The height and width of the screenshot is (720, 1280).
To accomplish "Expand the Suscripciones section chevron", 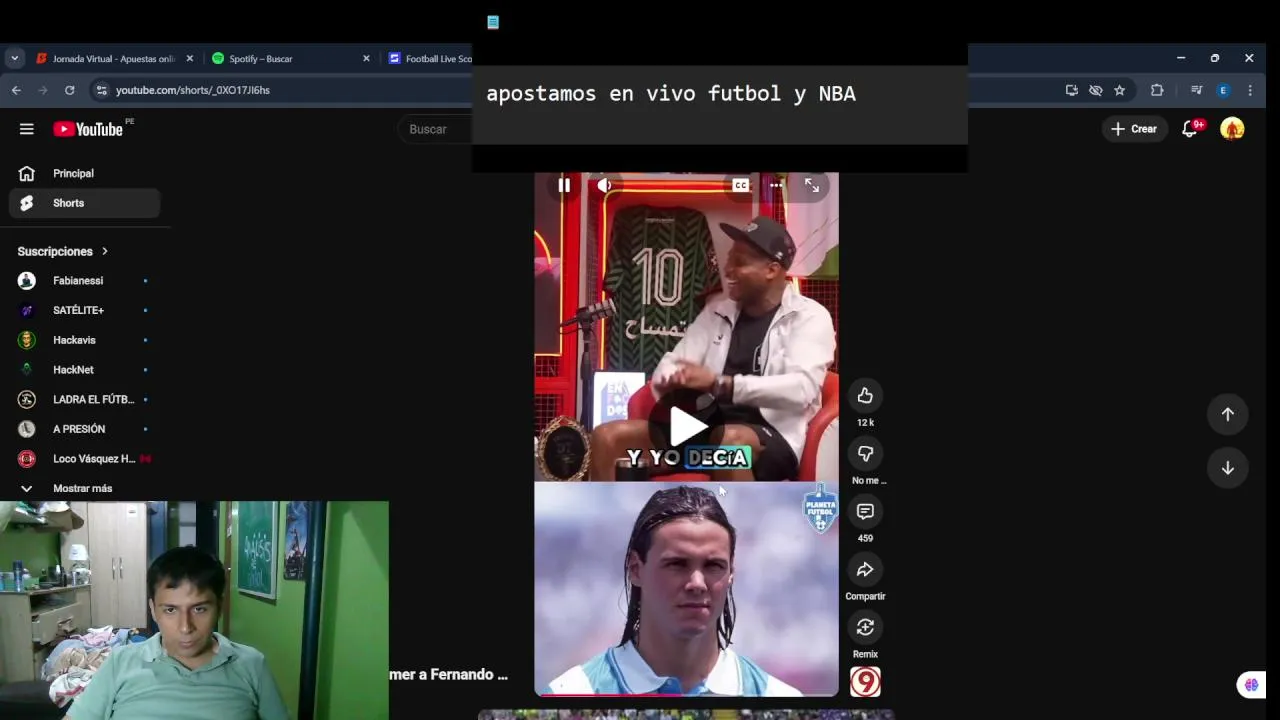I will [x=104, y=251].
